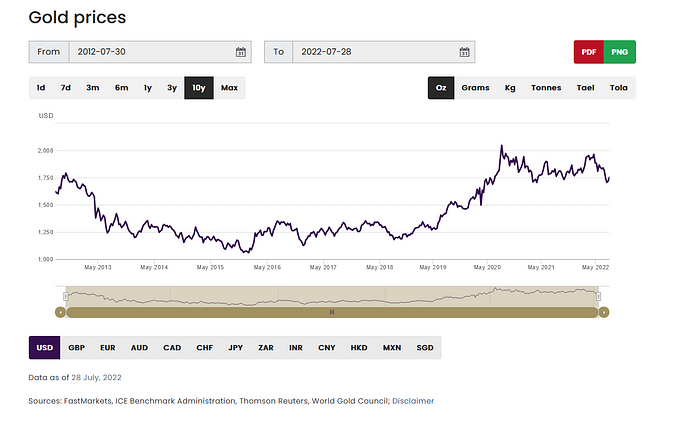This screenshot has width=700, height=439.
Task: Click the 1,250 y-axis label
Action: point(46,232)
